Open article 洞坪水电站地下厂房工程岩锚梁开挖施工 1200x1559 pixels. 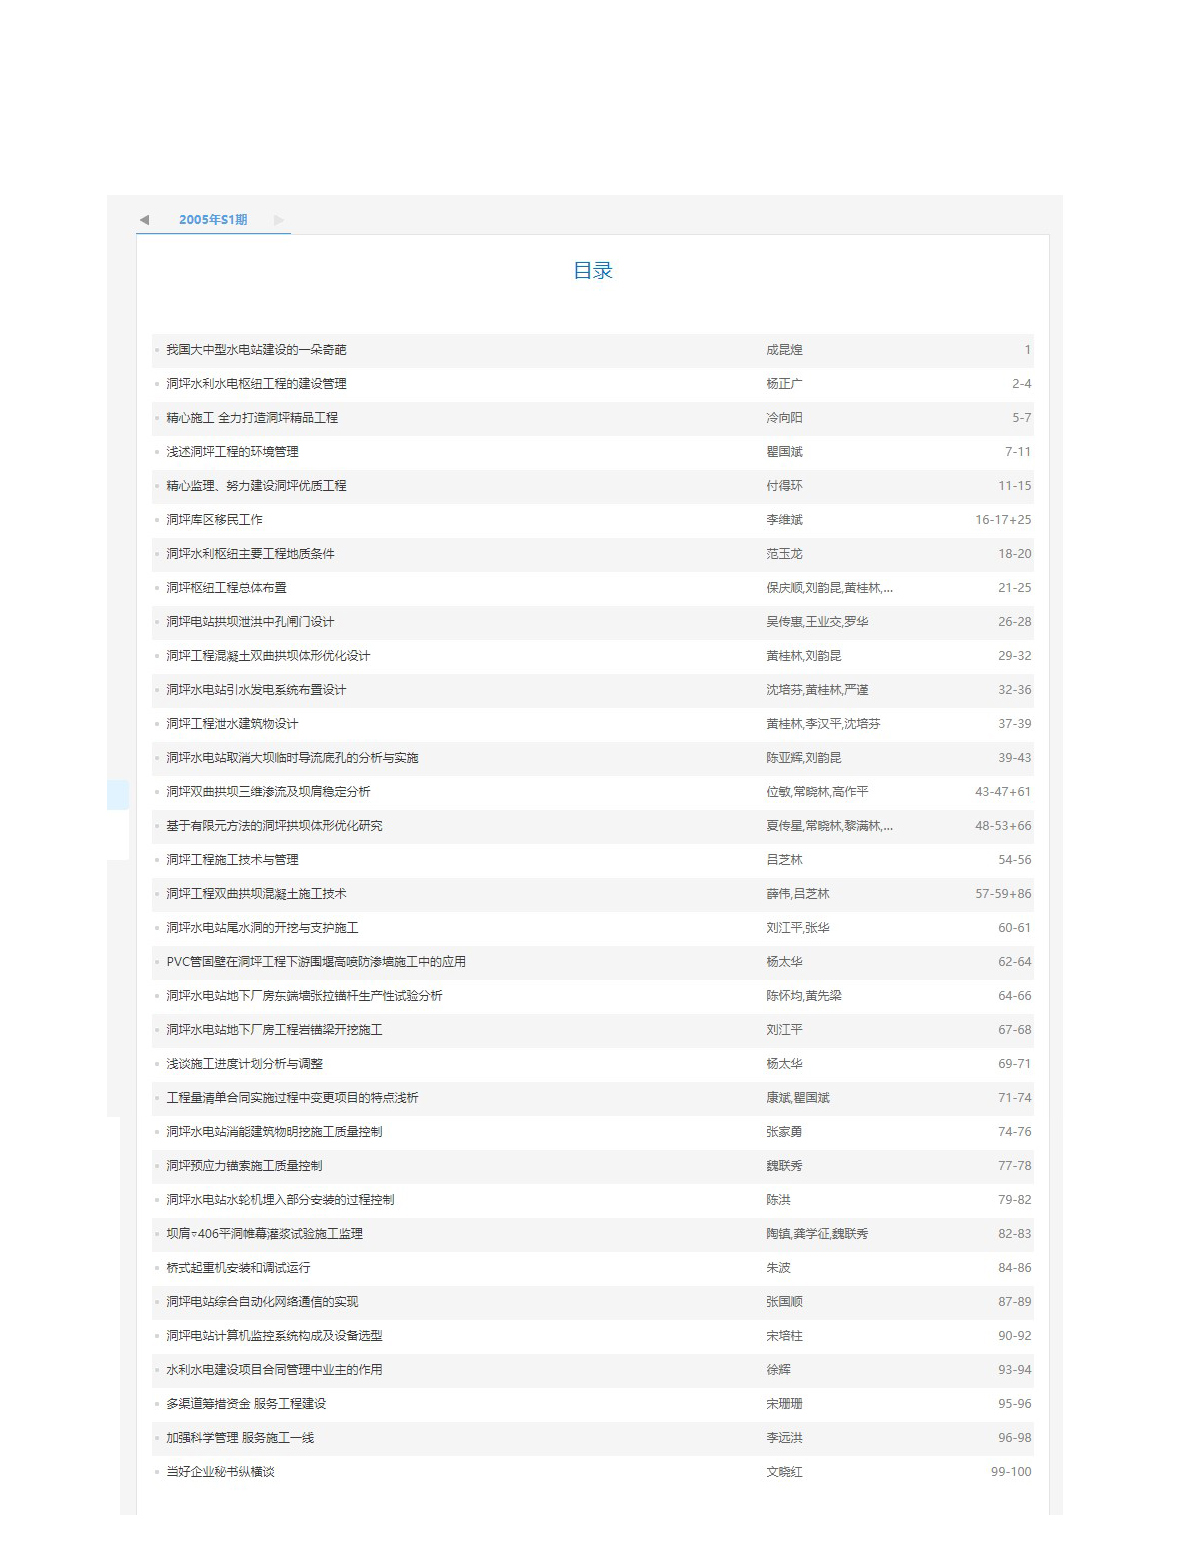click(x=274, y=1030)
